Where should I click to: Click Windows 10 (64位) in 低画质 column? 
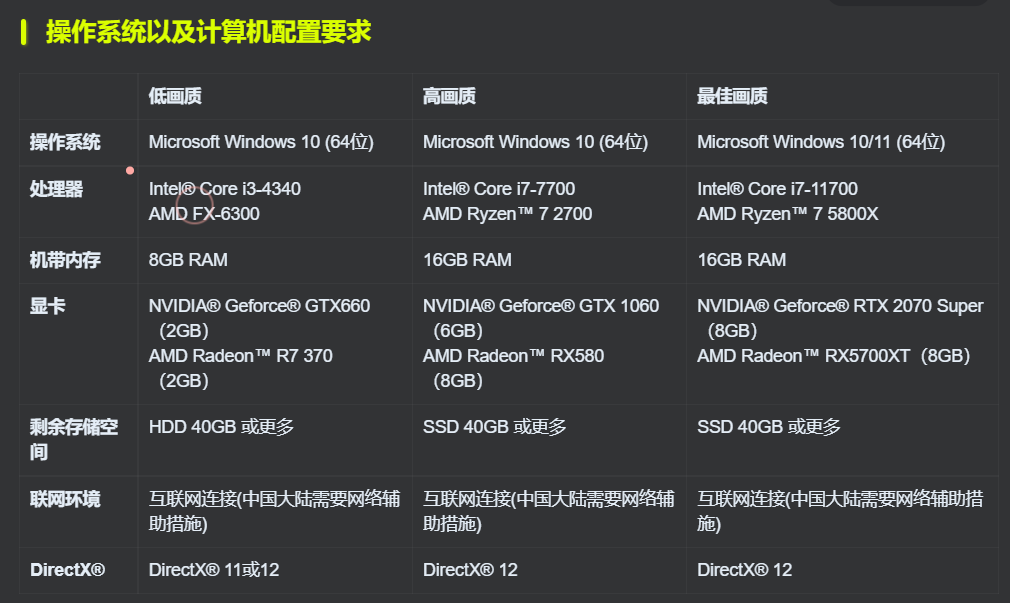pyautogui.click(x=298, y=142)
